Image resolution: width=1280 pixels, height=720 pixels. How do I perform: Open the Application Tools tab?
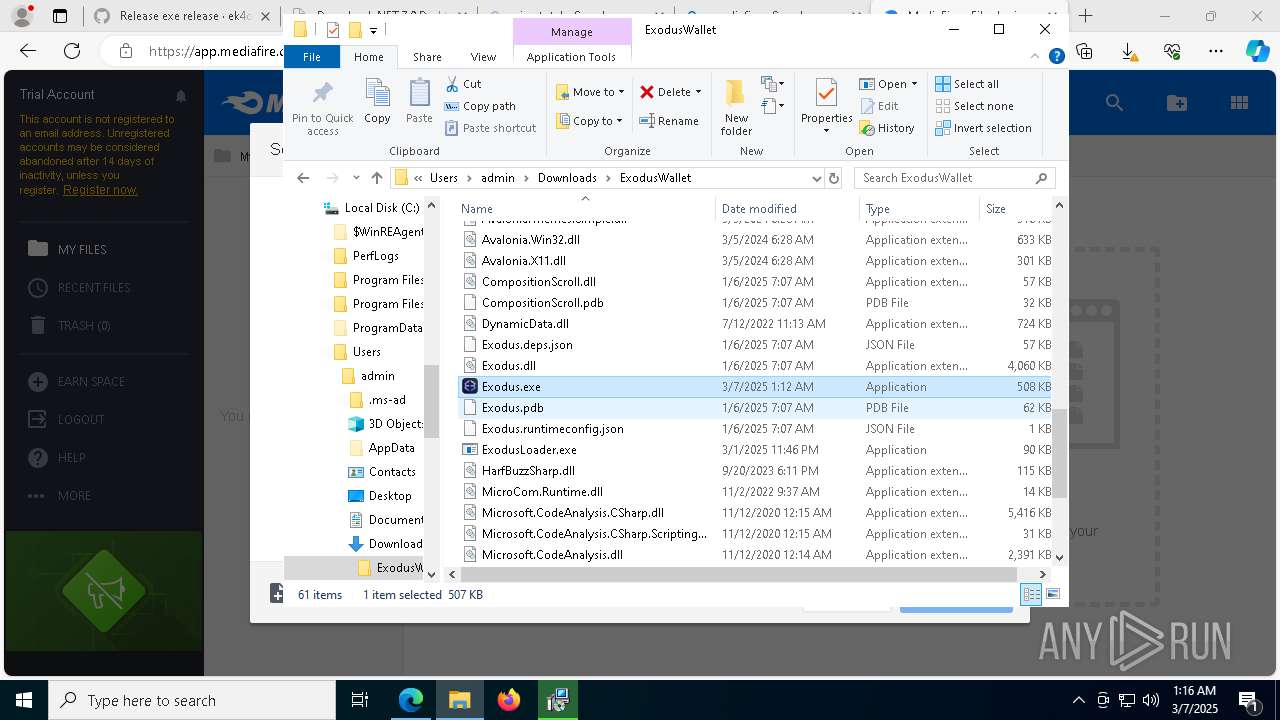click(571, 57)
